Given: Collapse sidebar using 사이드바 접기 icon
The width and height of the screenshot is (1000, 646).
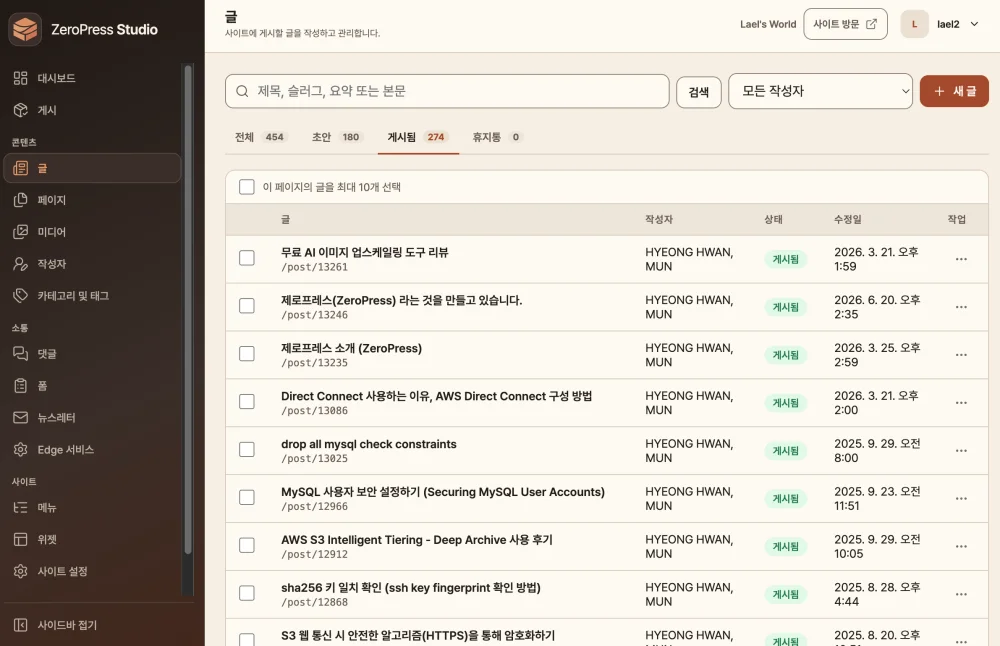Looking at the screenshot, I should 20,624.
